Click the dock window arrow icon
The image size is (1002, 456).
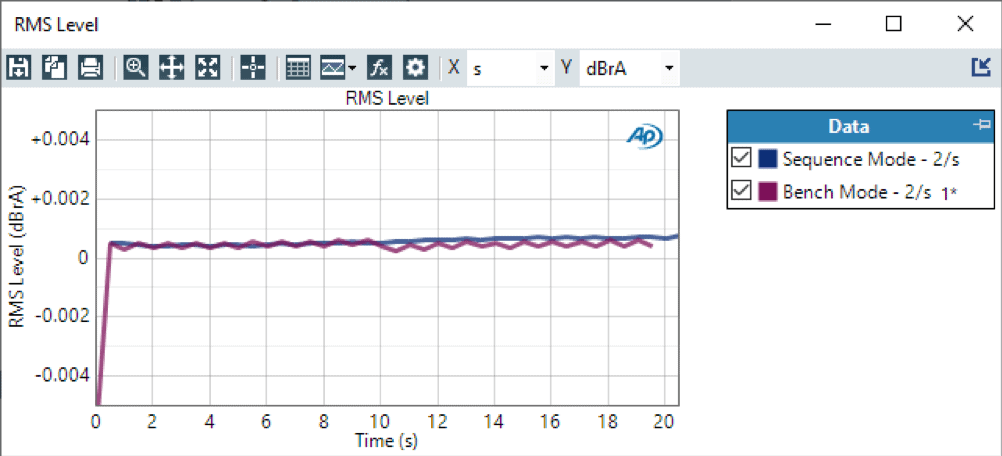coord(980,67)
